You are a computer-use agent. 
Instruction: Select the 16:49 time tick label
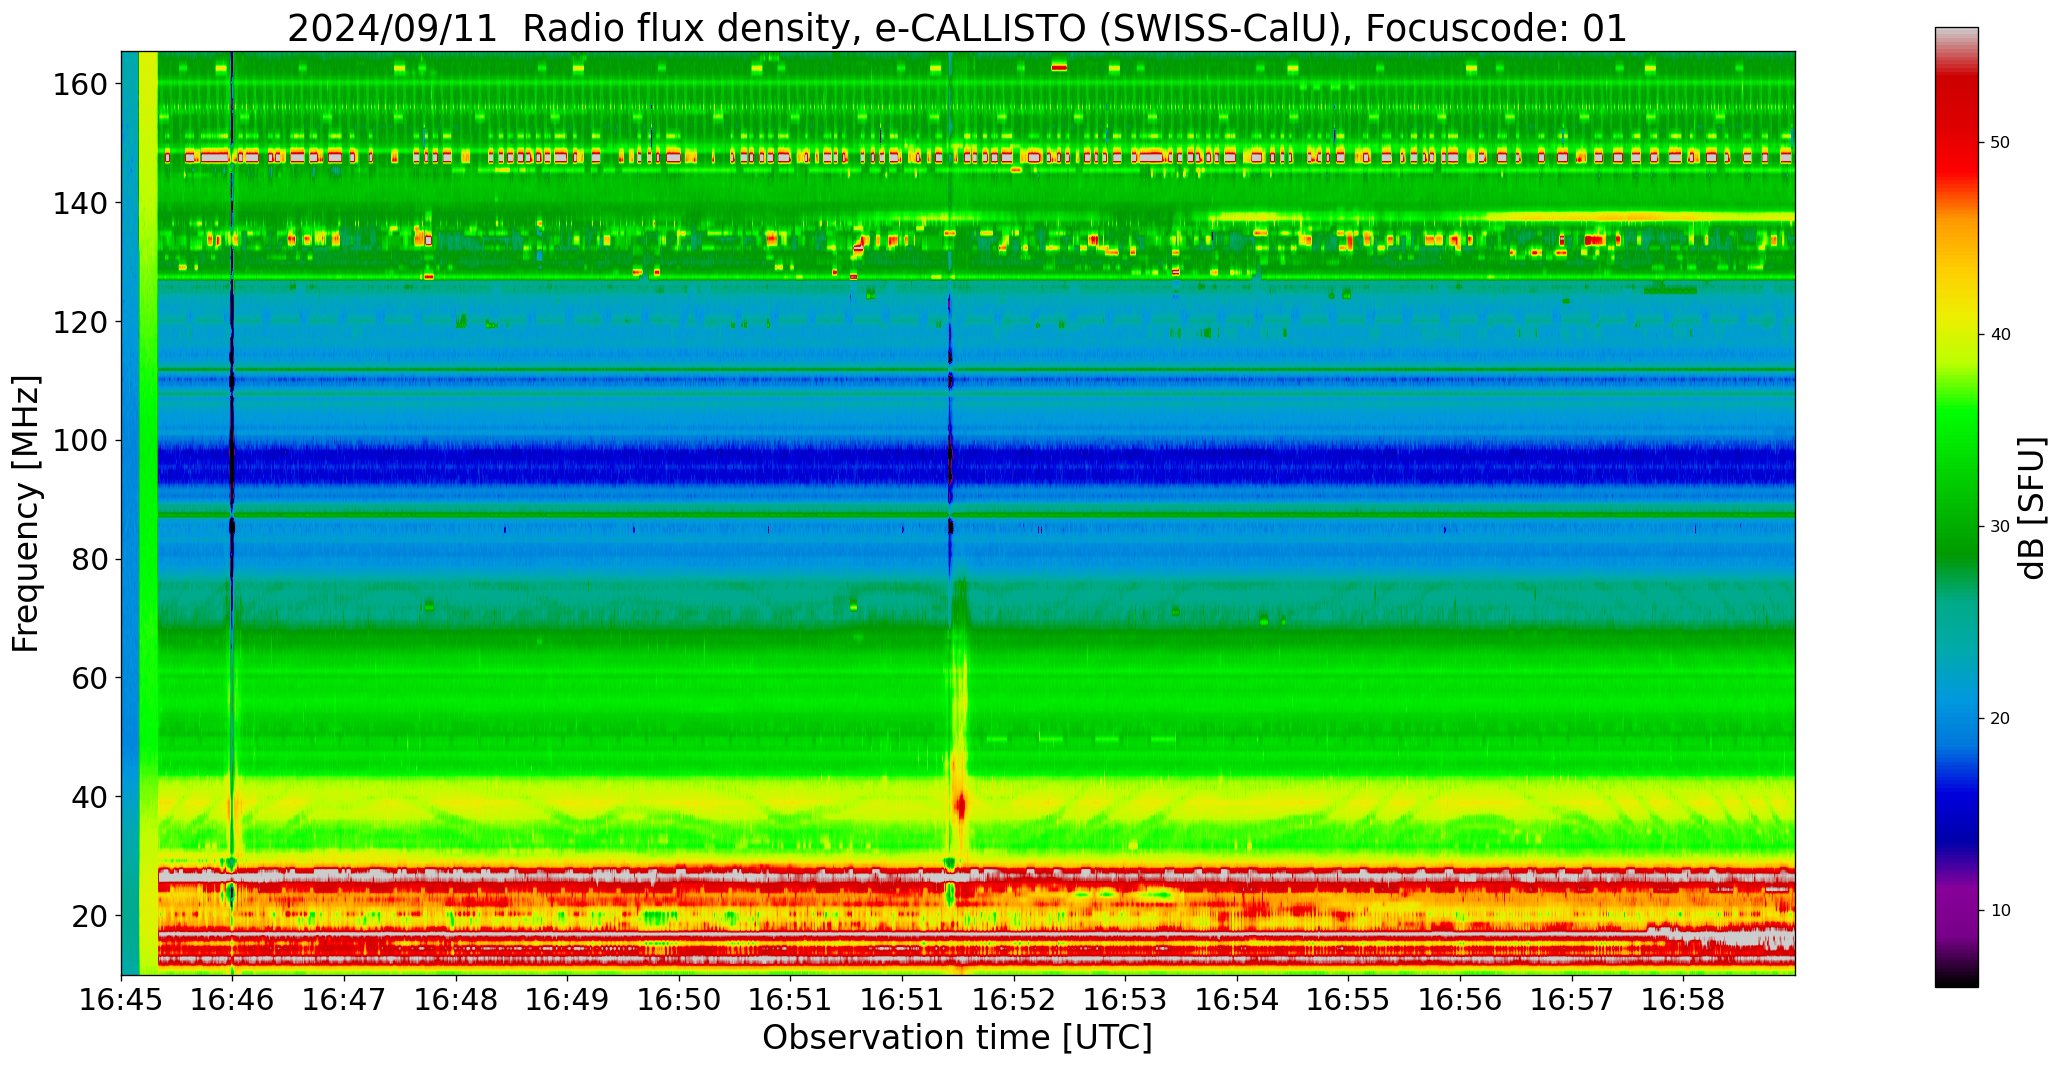[568, 999]
